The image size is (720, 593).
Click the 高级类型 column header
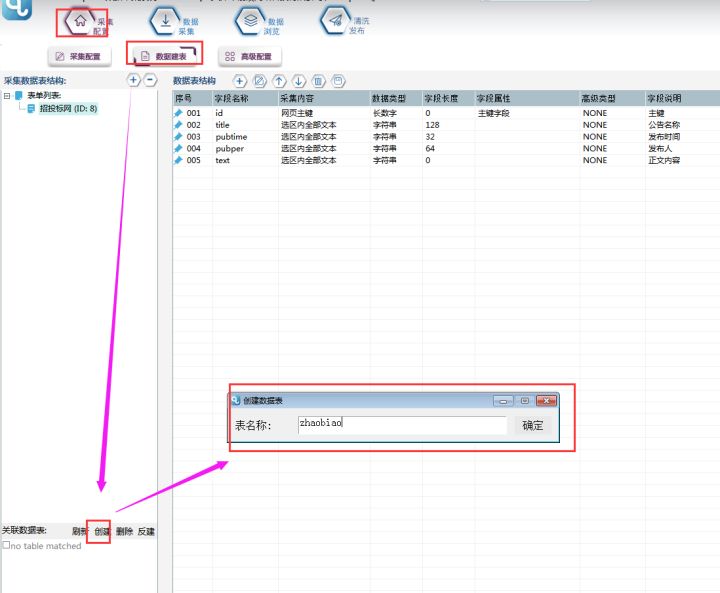coord(613,98)
